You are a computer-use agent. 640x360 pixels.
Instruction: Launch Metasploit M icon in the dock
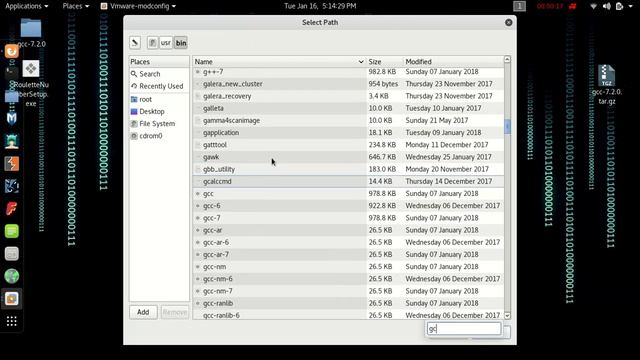11,119
